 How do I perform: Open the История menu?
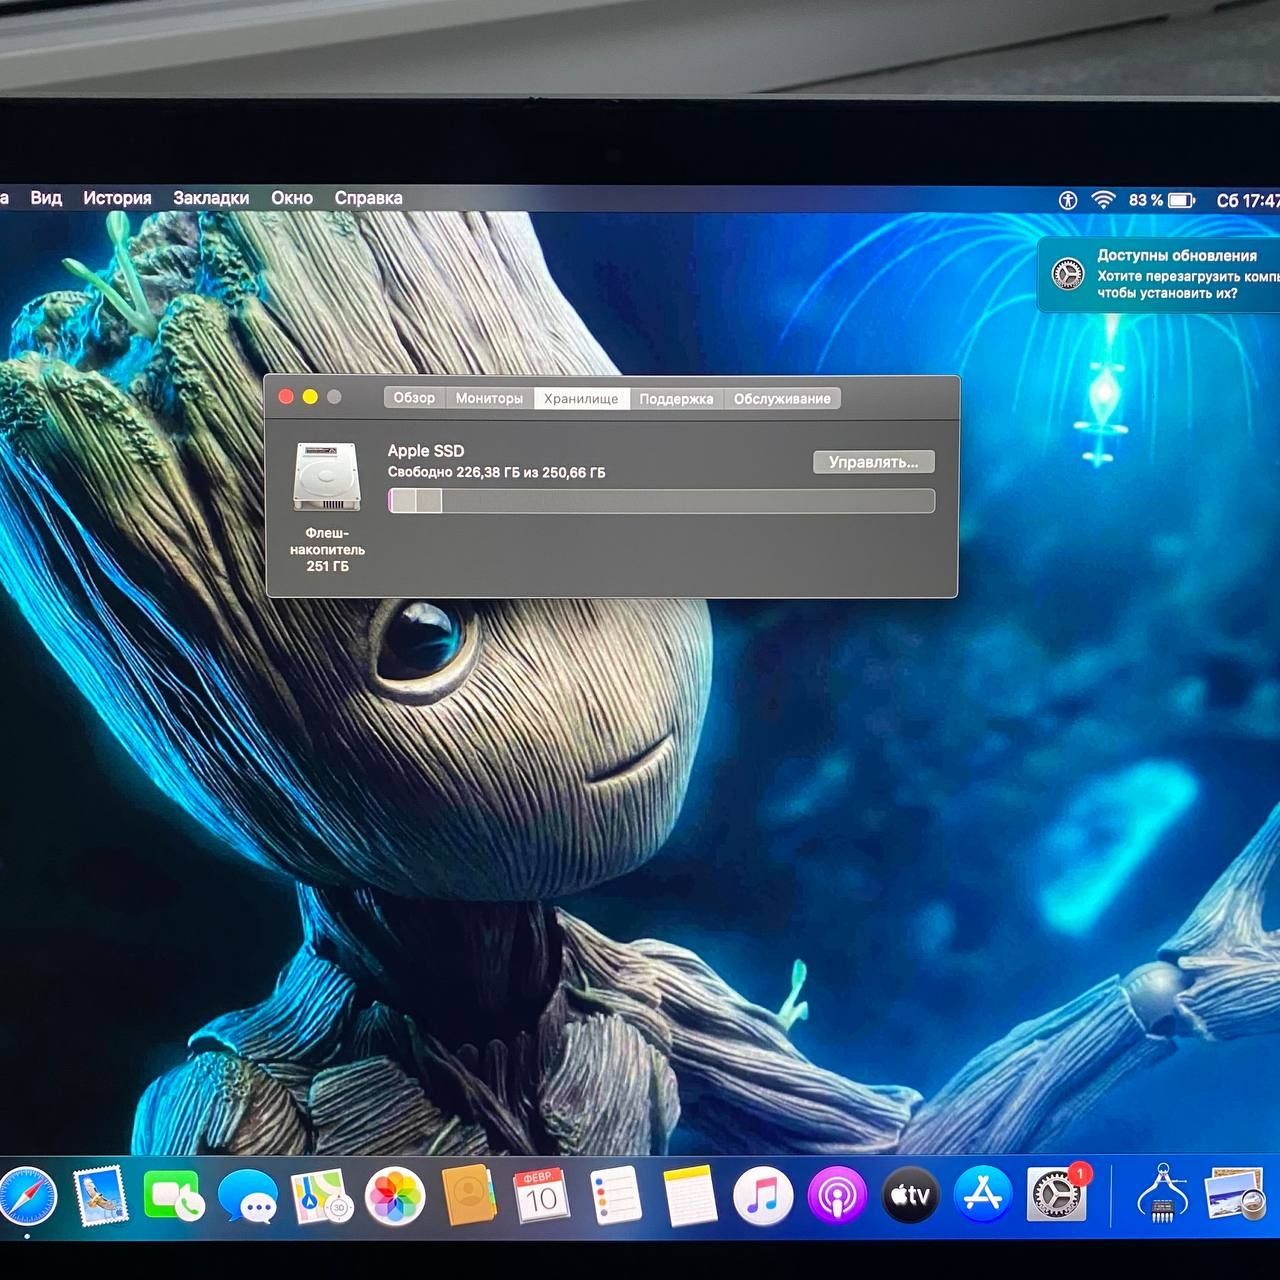[x=117, y=198]
